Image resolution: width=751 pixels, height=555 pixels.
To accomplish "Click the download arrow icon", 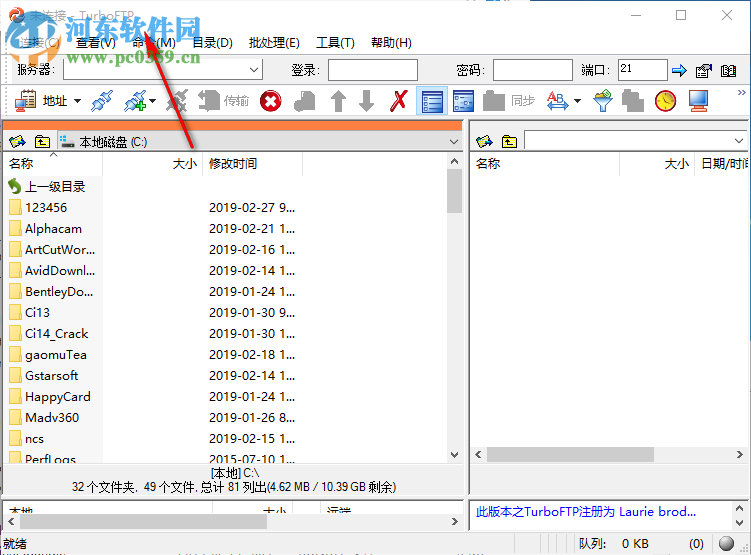I will coord(367,101).
